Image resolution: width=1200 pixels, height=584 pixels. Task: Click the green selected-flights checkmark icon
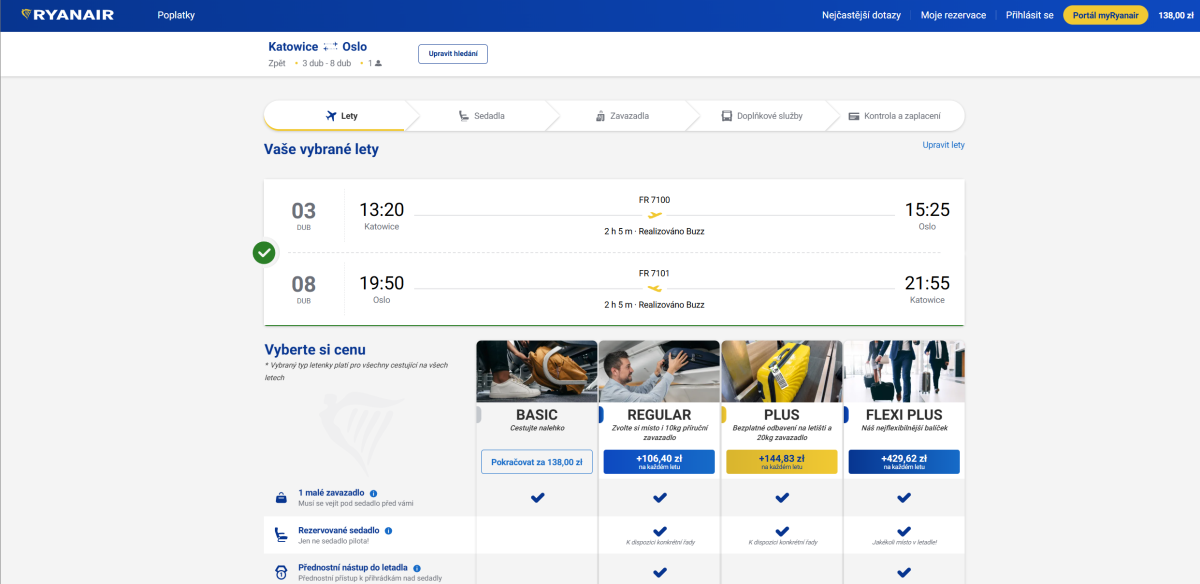[264, 253]
